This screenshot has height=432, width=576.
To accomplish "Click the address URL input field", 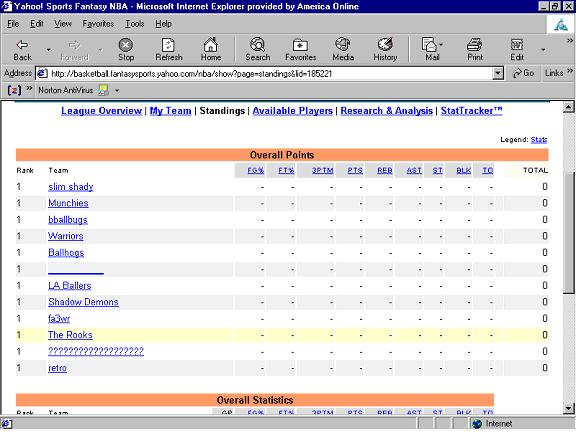I will point(270,73).
